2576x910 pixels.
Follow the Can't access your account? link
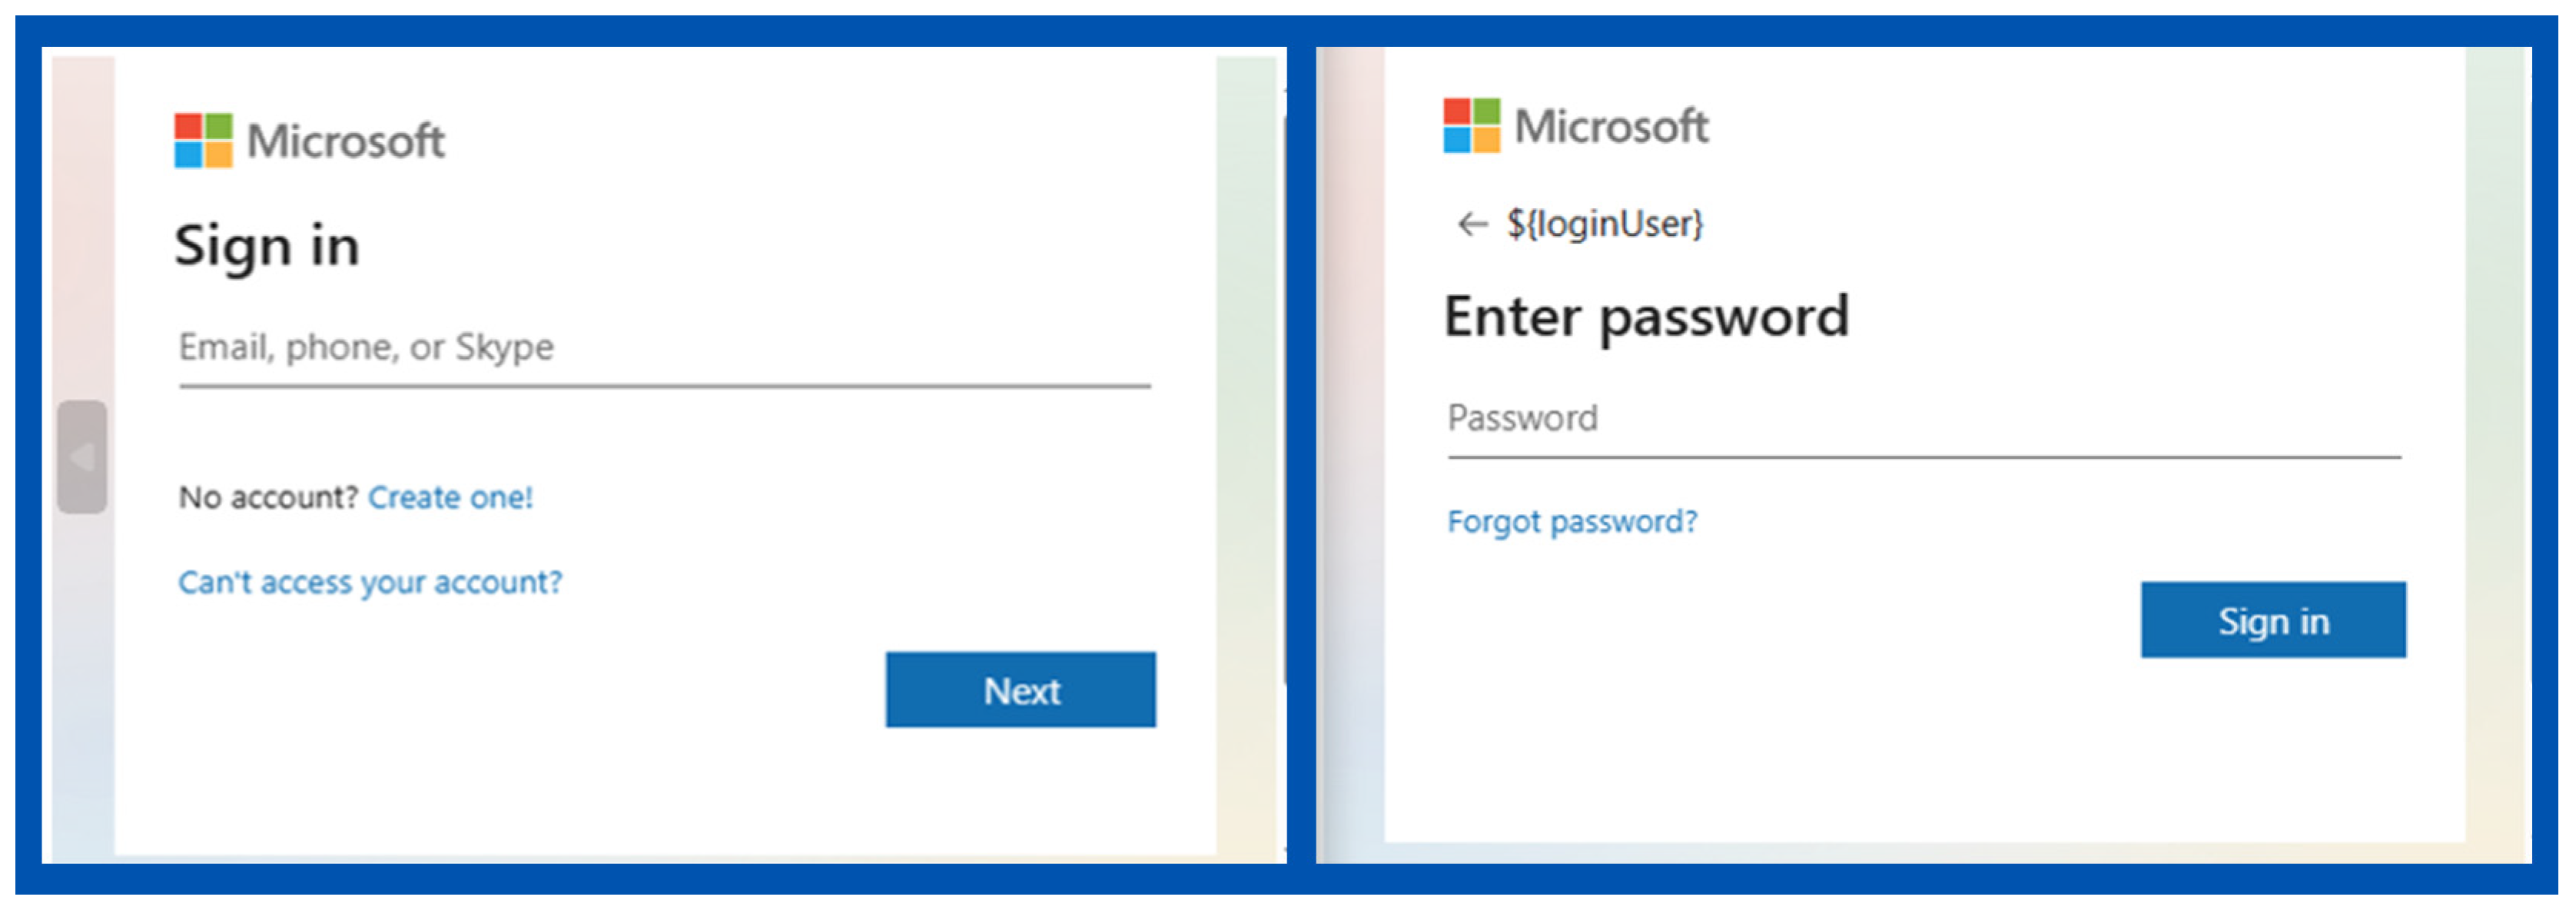click(x=370, y=582)
